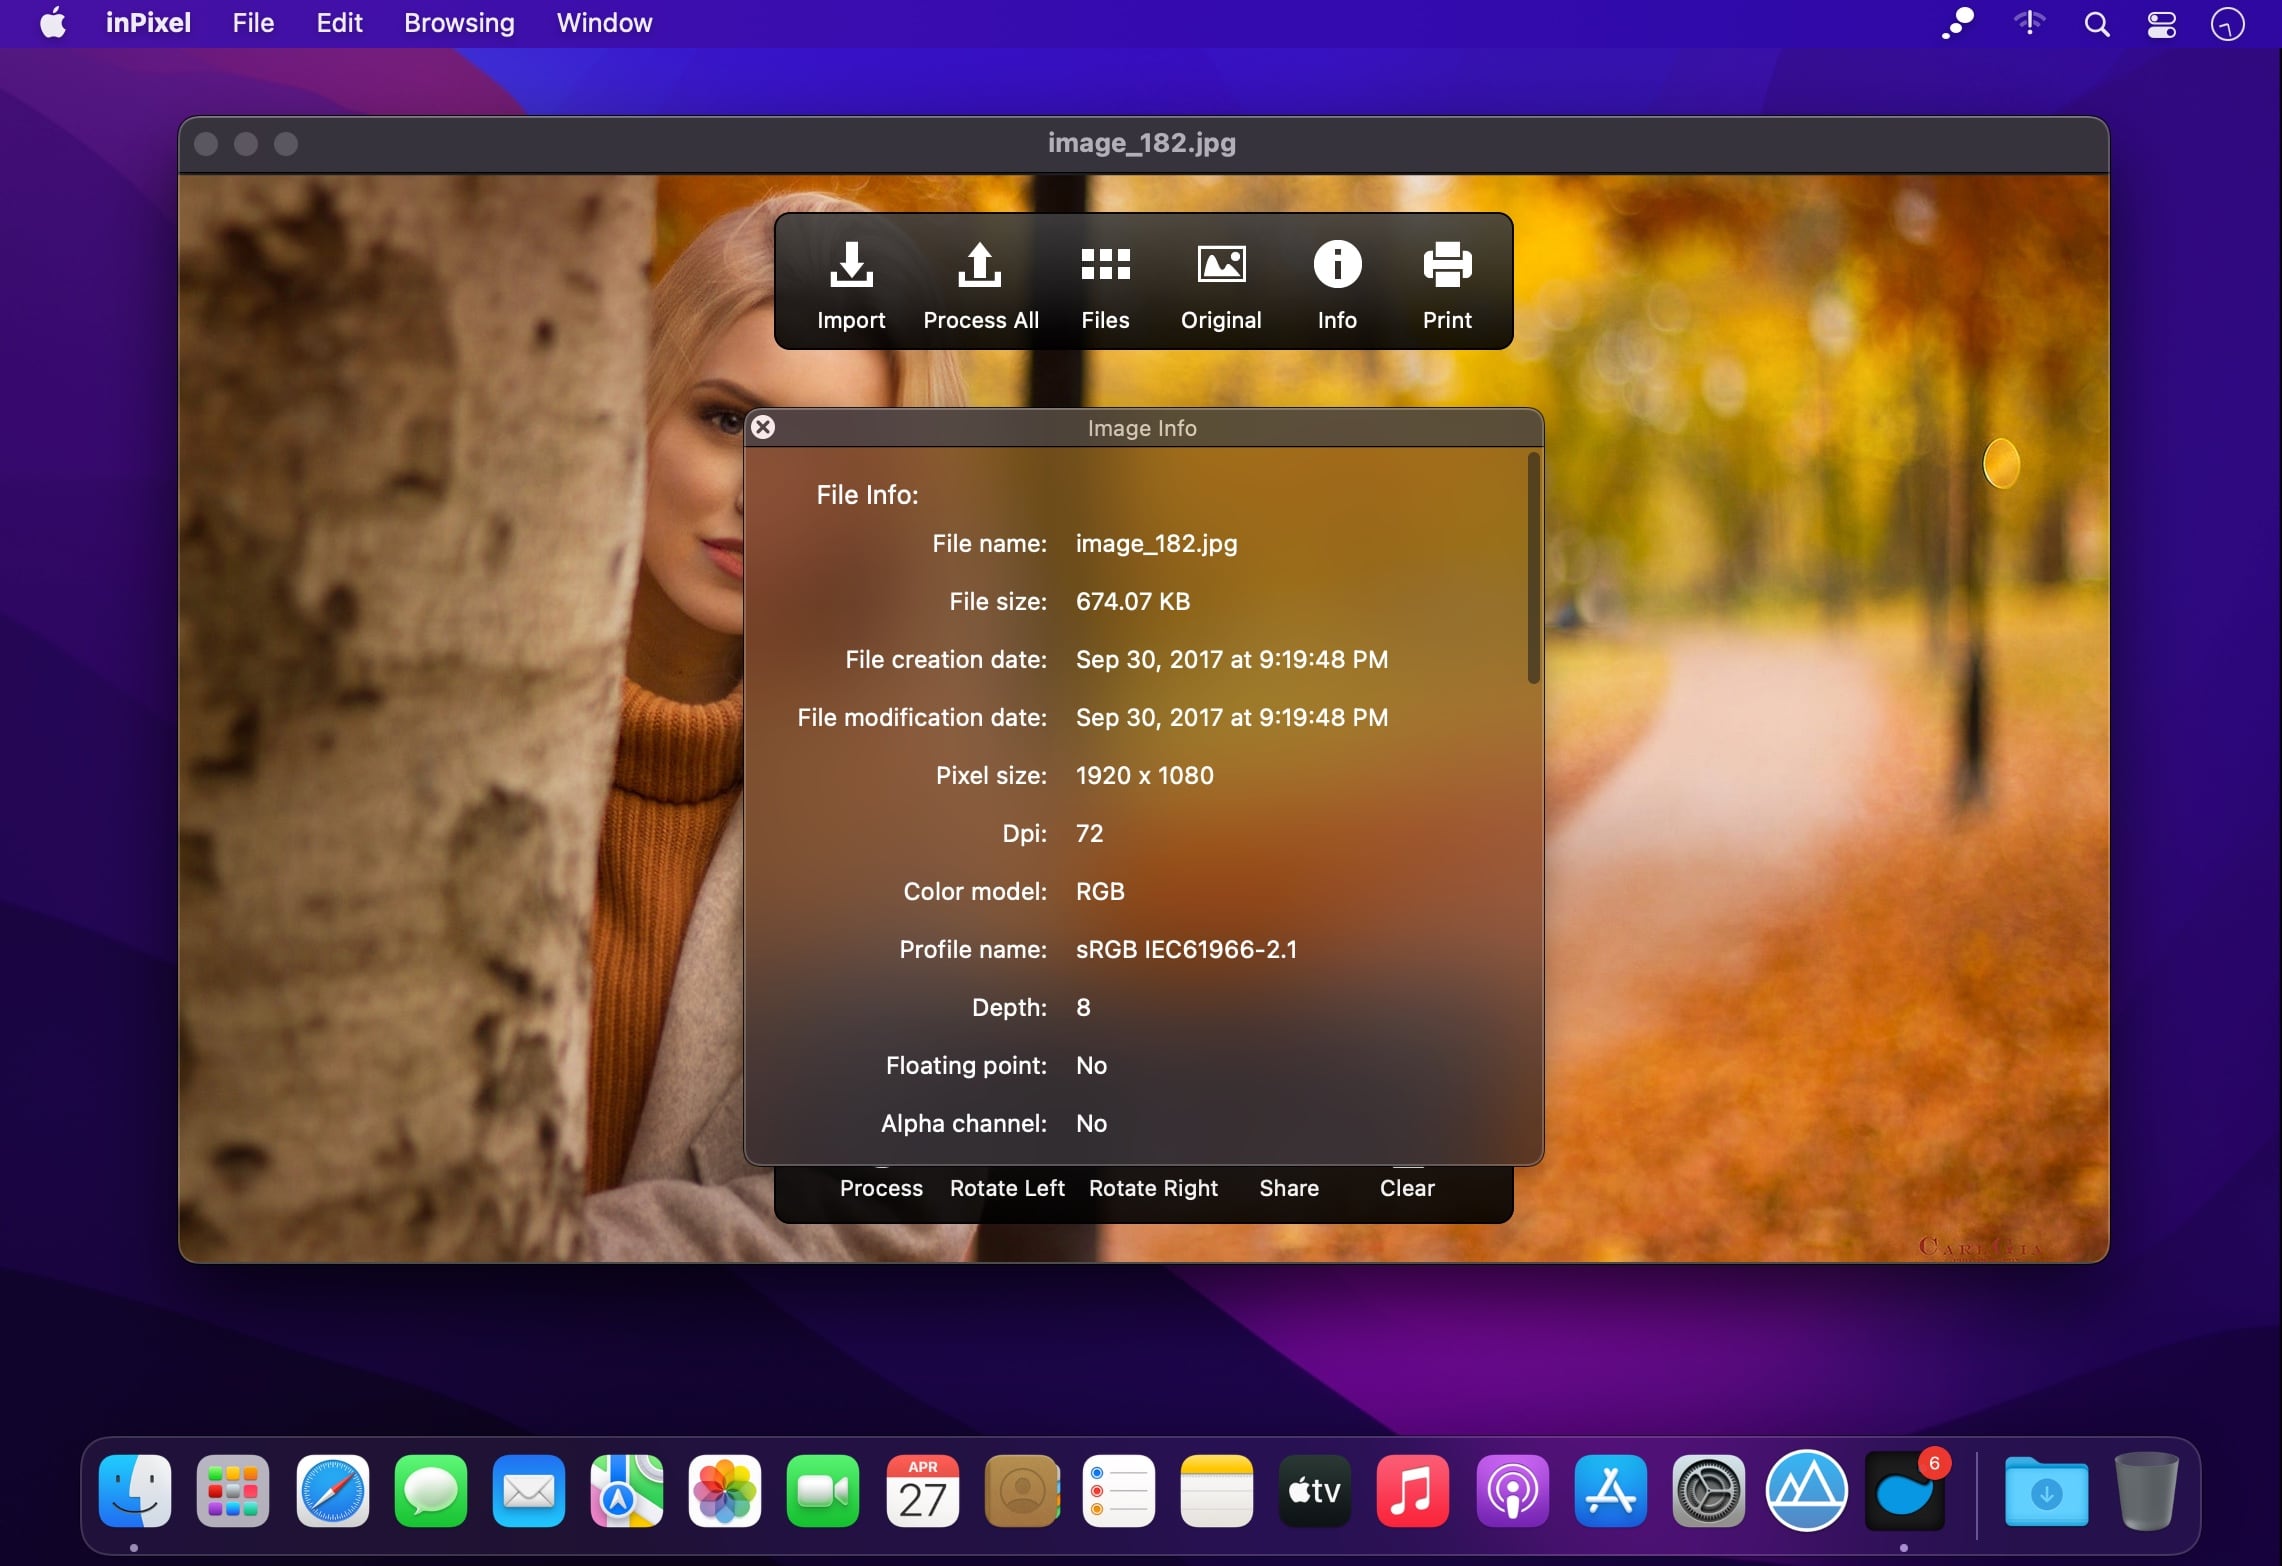Open FaceTime from the Dock
Image resolution: width=2282 pixels, height=1566 pixels.
822,1491
